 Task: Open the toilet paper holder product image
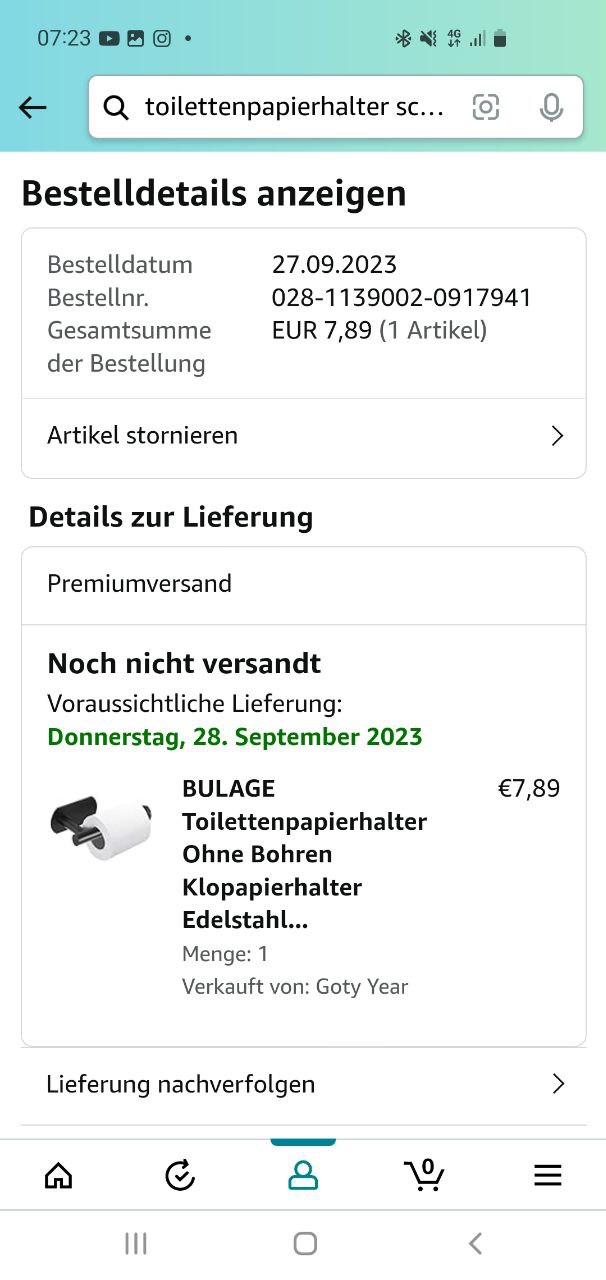pos(100,826)
